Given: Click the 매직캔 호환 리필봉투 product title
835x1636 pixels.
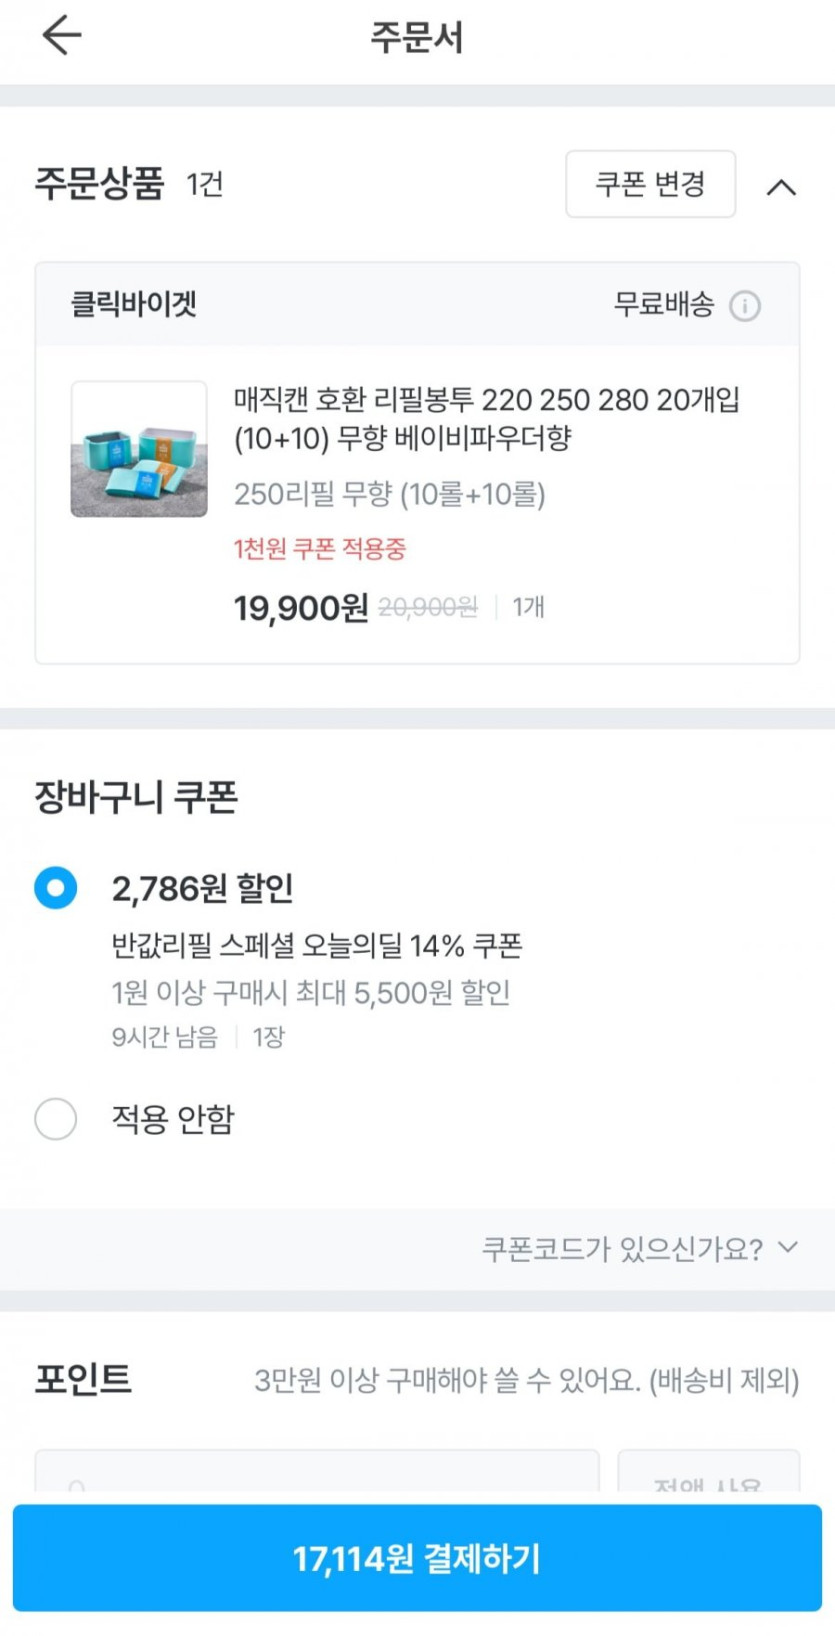Looking at the screenshot, I should [486, 418].
